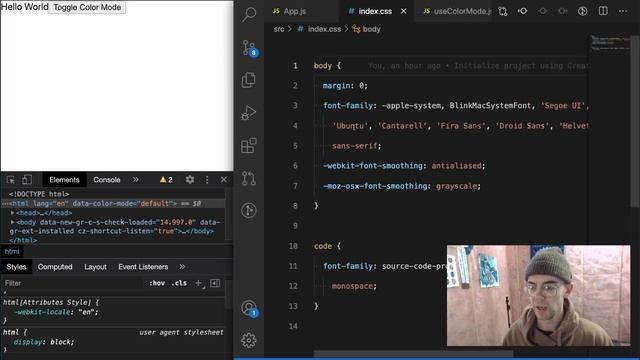Open the GitLens activity bar icon
Image resolution: width=640 pixels, height=360 pixels.
249,210
